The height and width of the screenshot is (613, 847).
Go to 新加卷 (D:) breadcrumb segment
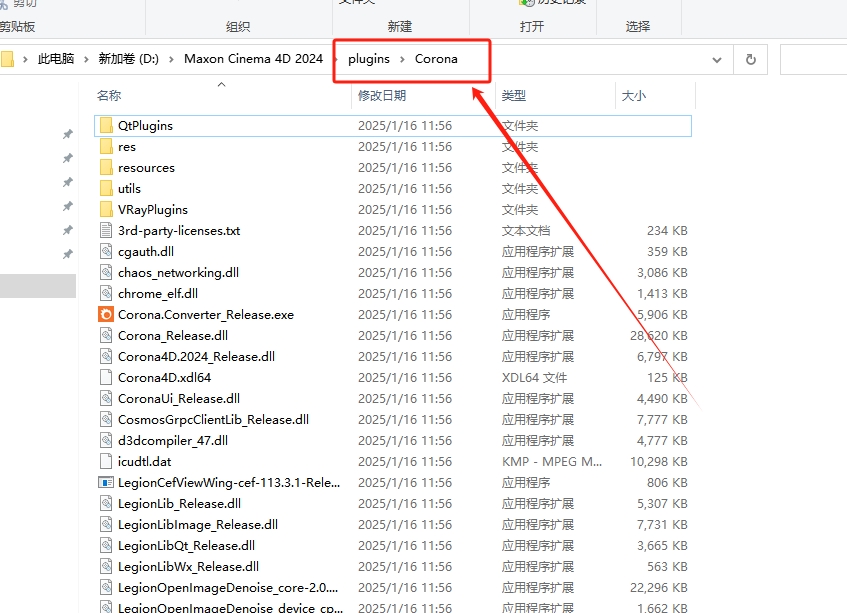pos(129,59)
